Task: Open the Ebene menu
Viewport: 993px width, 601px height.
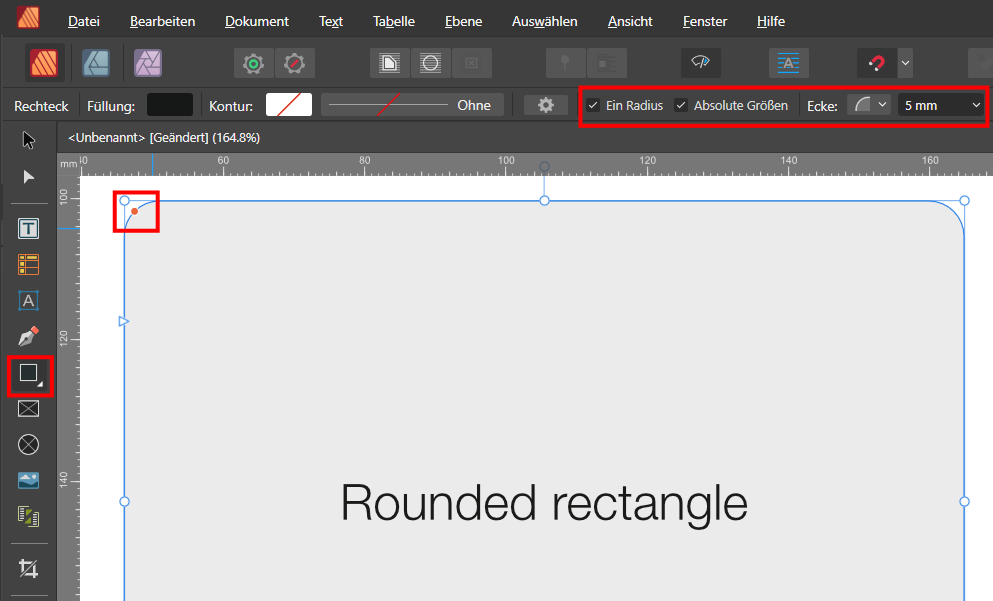Action: pyautogui.click(x=463, y=21)
